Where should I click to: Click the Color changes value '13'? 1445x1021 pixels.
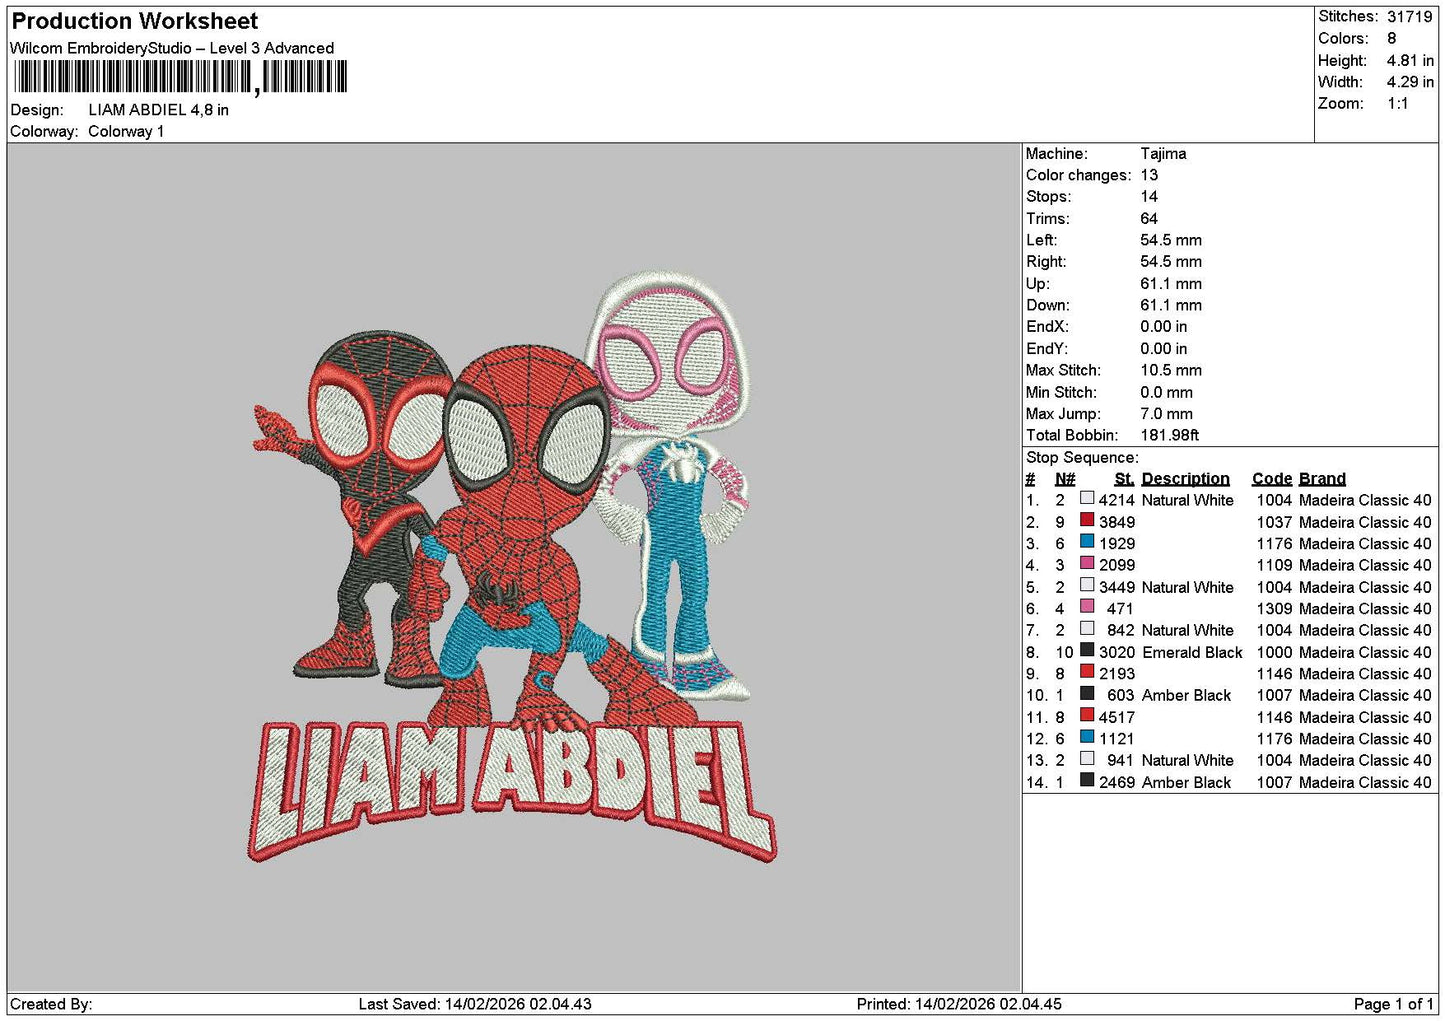[1149, 175]
